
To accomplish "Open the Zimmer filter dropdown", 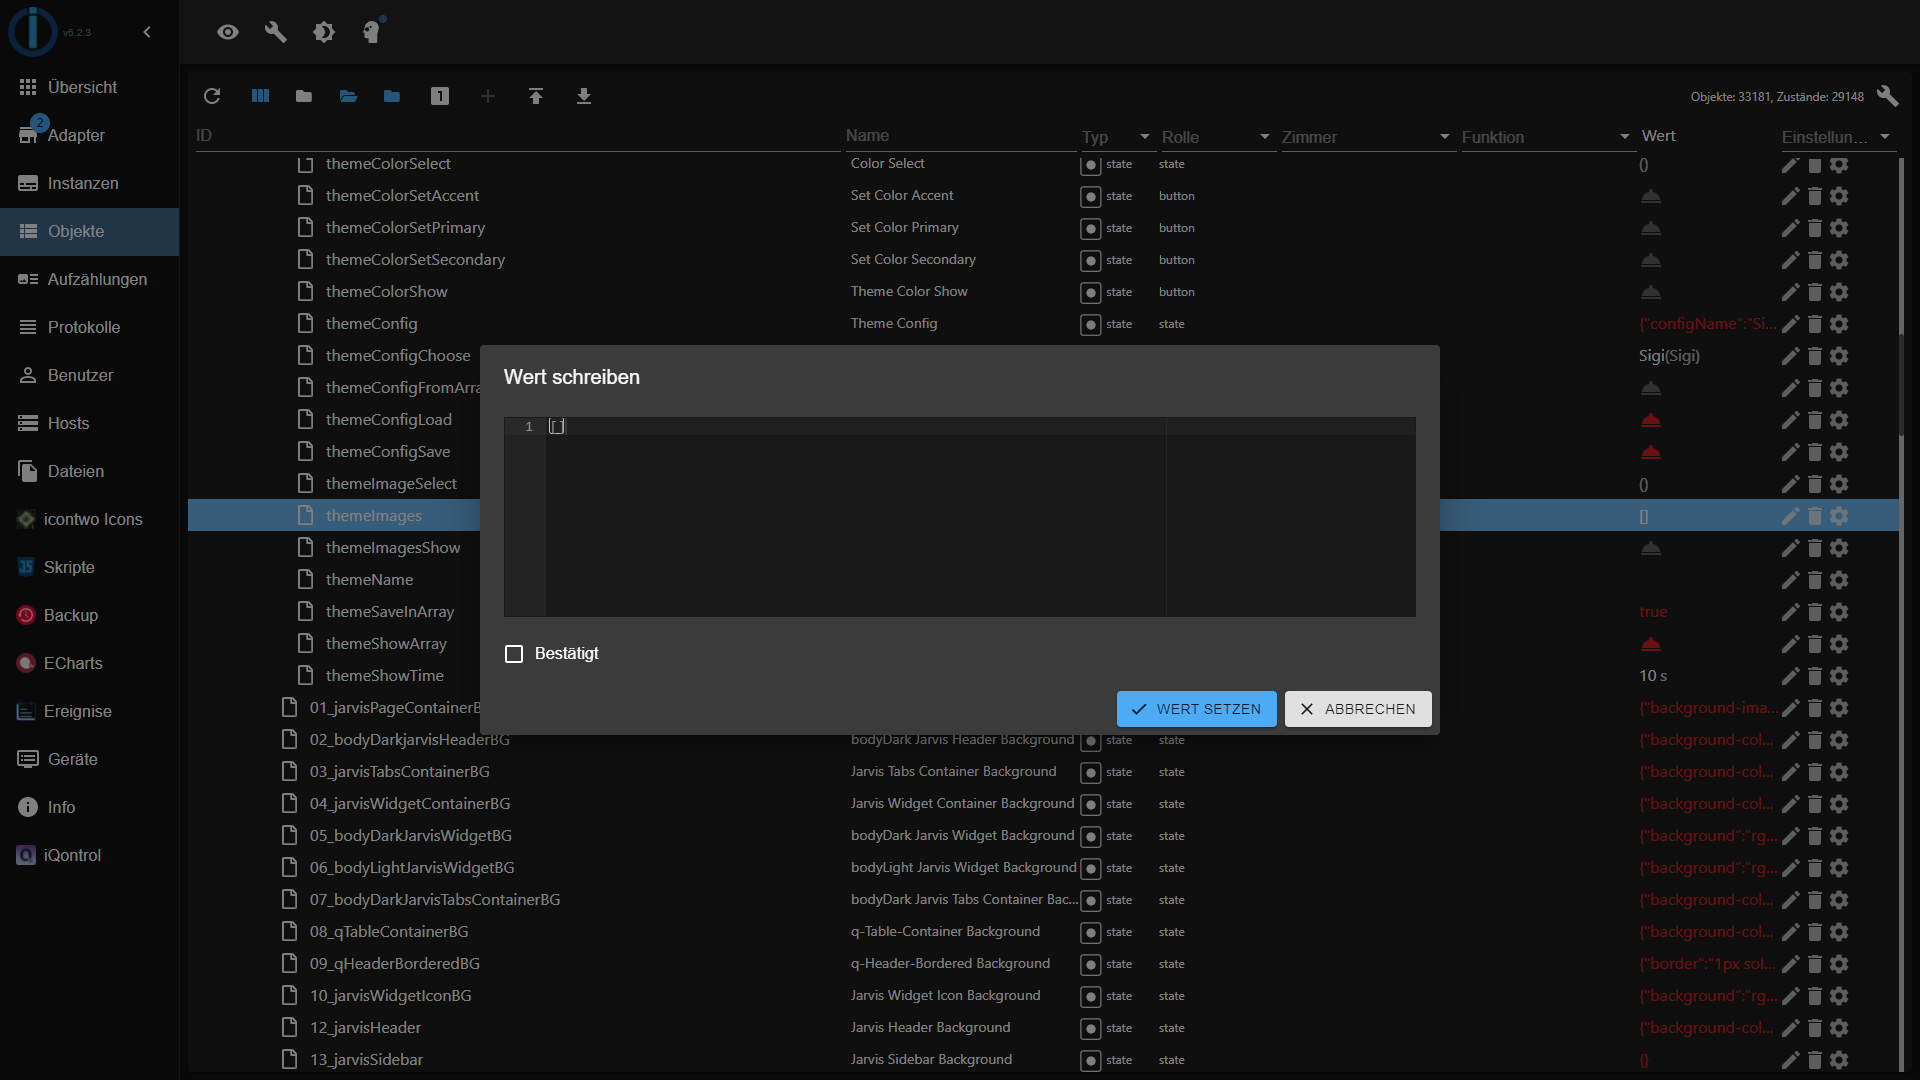I will pyautogui.click(x=1445, y=137).
